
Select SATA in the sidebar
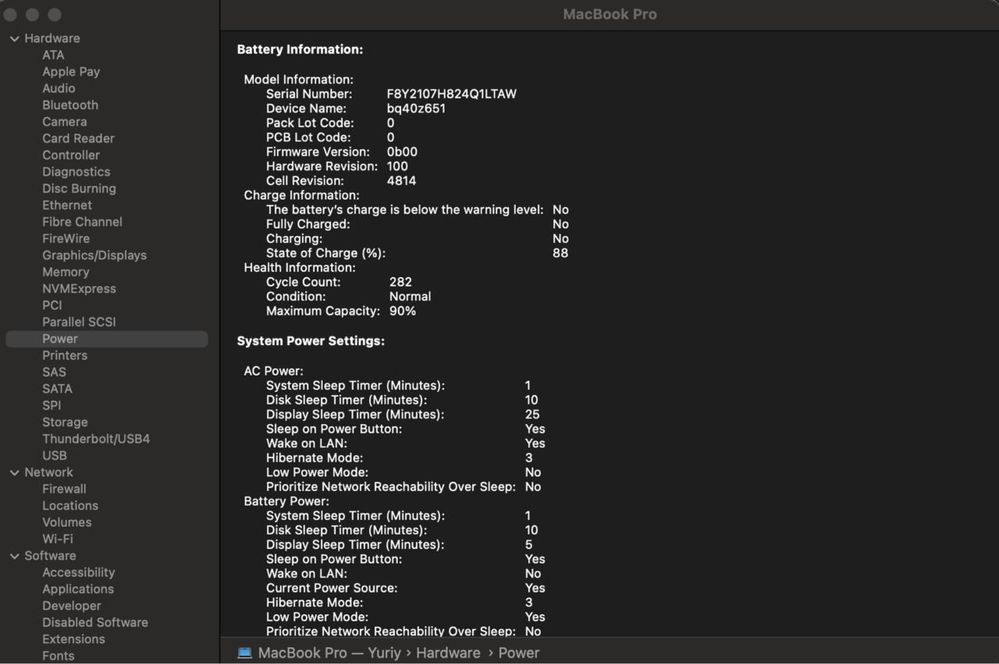pyautogui.click(x=57, y=389)
